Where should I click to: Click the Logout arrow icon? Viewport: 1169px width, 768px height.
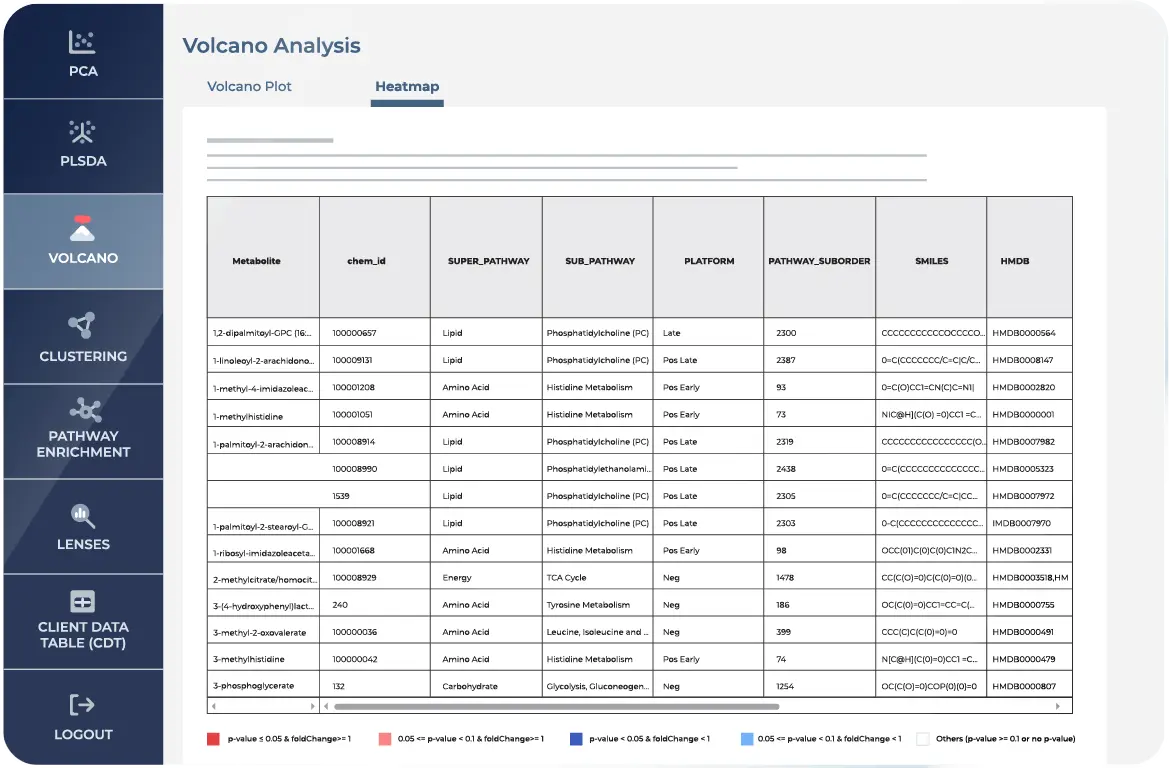click(82, 705)
